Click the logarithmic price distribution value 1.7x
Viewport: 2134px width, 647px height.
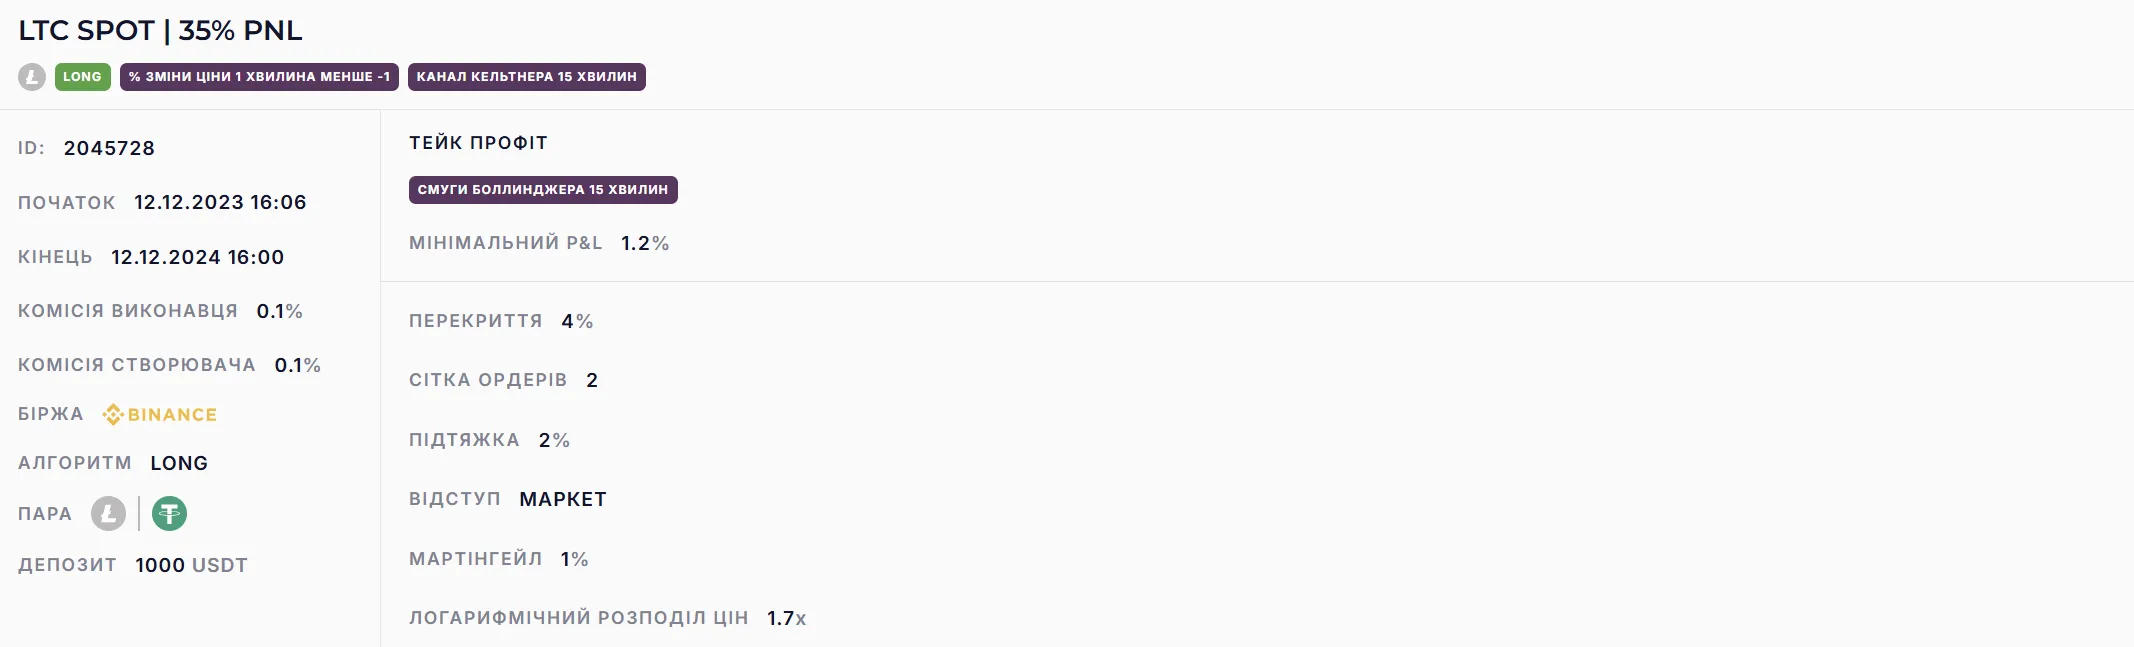click(x=786, y=618)
